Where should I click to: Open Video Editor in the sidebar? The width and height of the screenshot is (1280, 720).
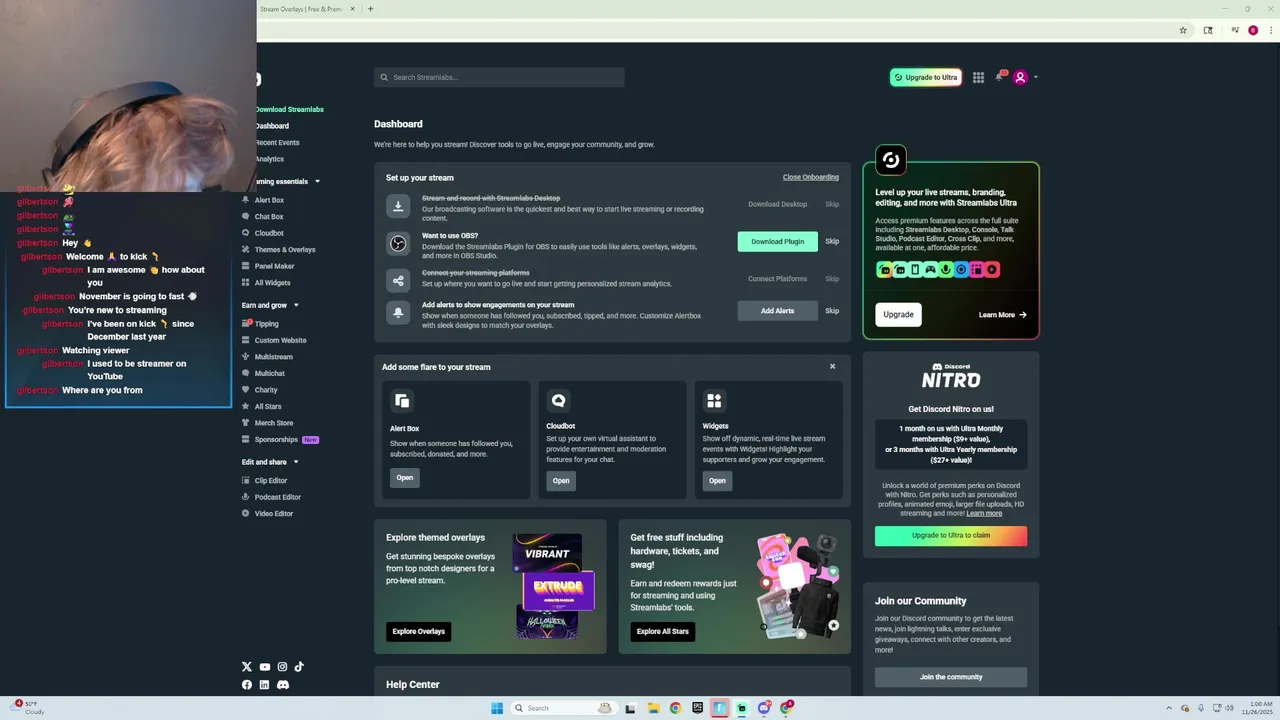pyautogui.click(x=274, y=513)
